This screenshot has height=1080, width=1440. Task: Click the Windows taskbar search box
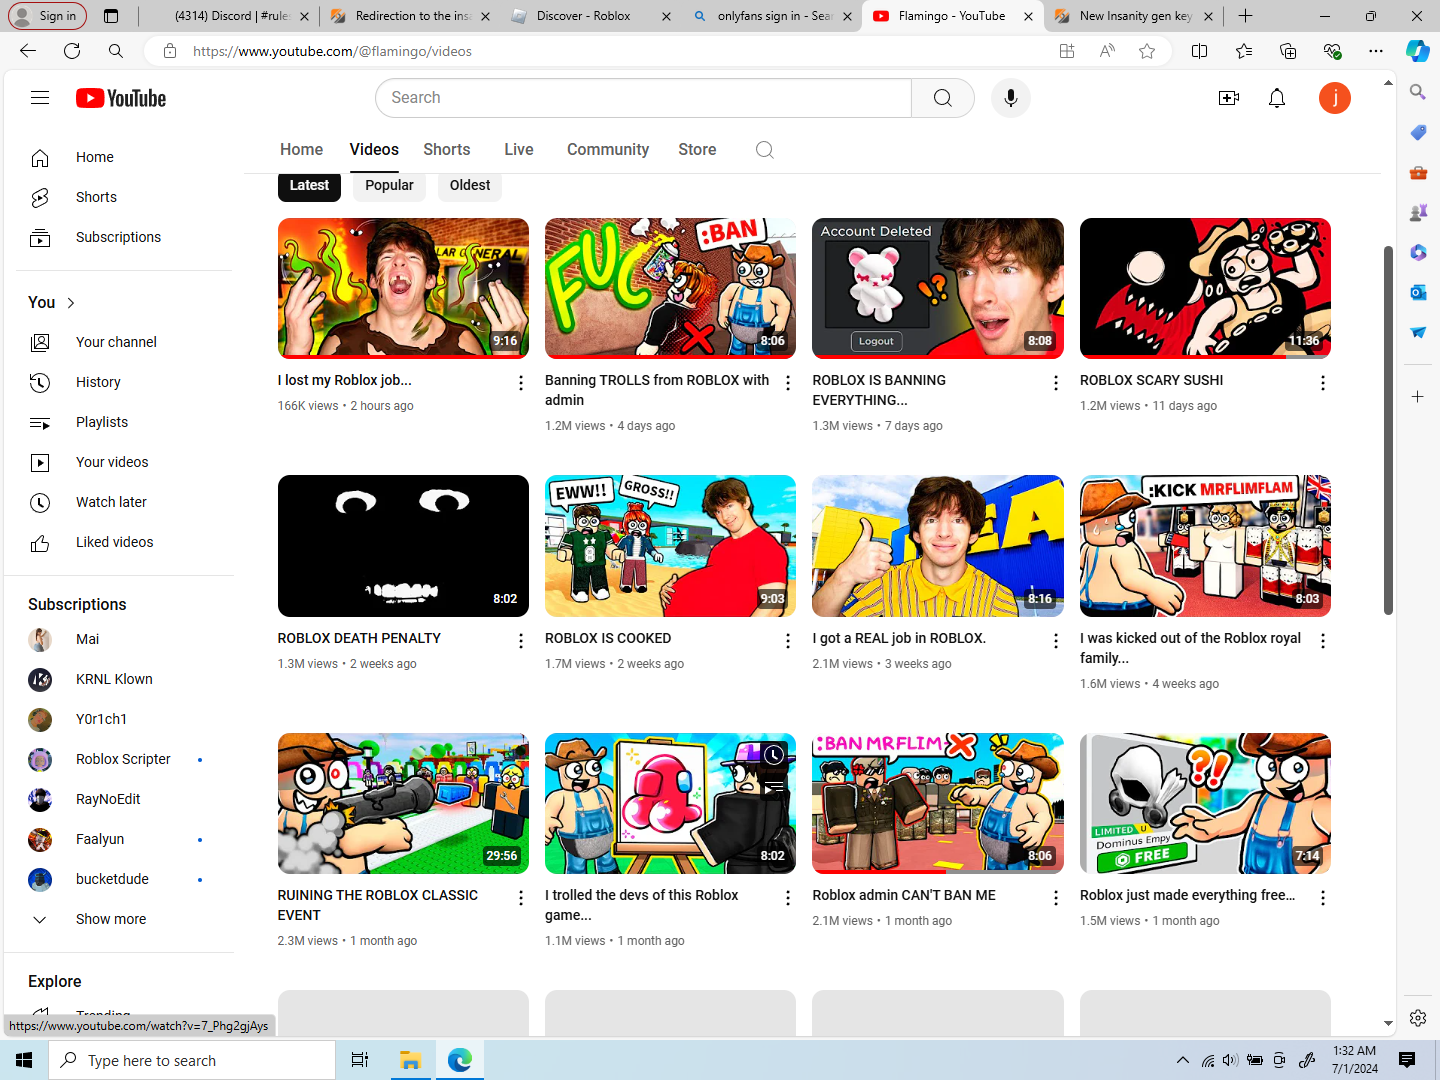192,1060
